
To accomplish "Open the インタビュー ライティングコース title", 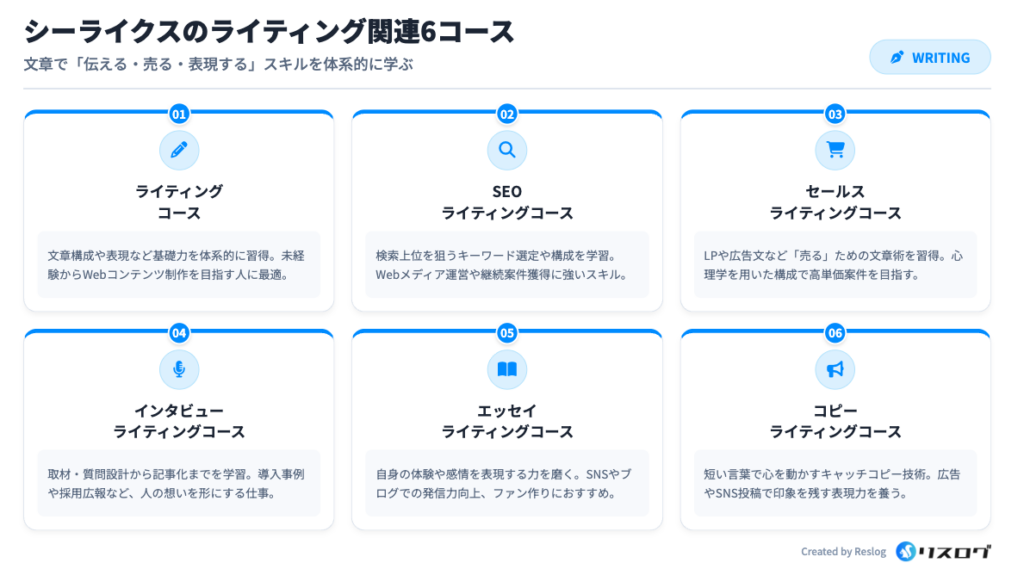I will pyautogui.click(x=179, y=421).
